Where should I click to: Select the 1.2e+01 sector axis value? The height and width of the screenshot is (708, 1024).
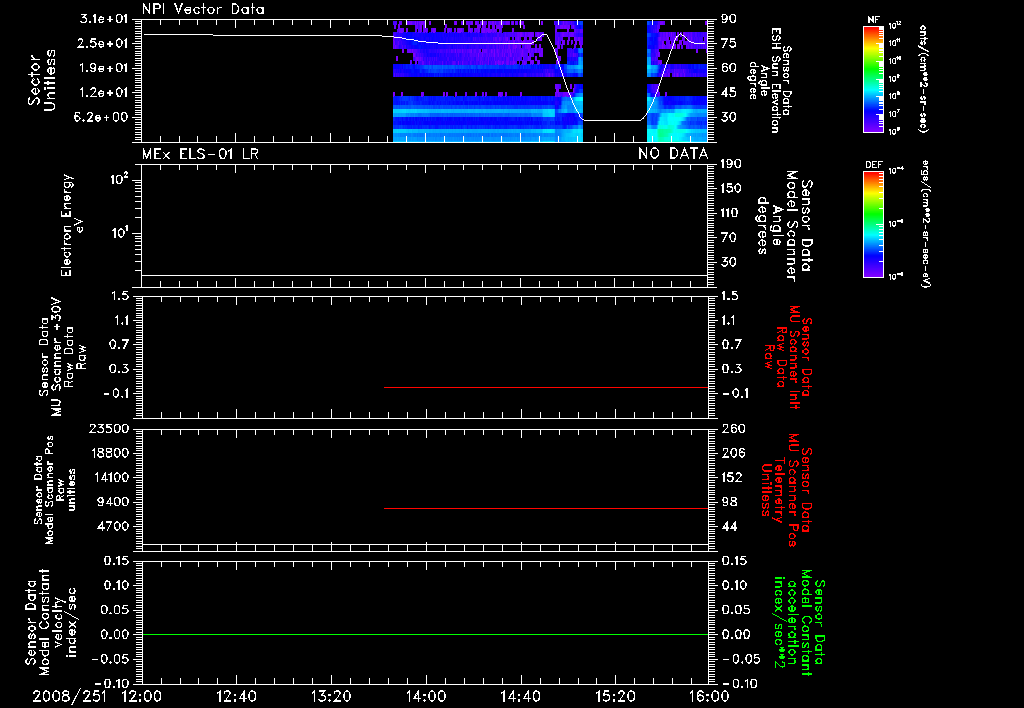click(x=104, y=93)
